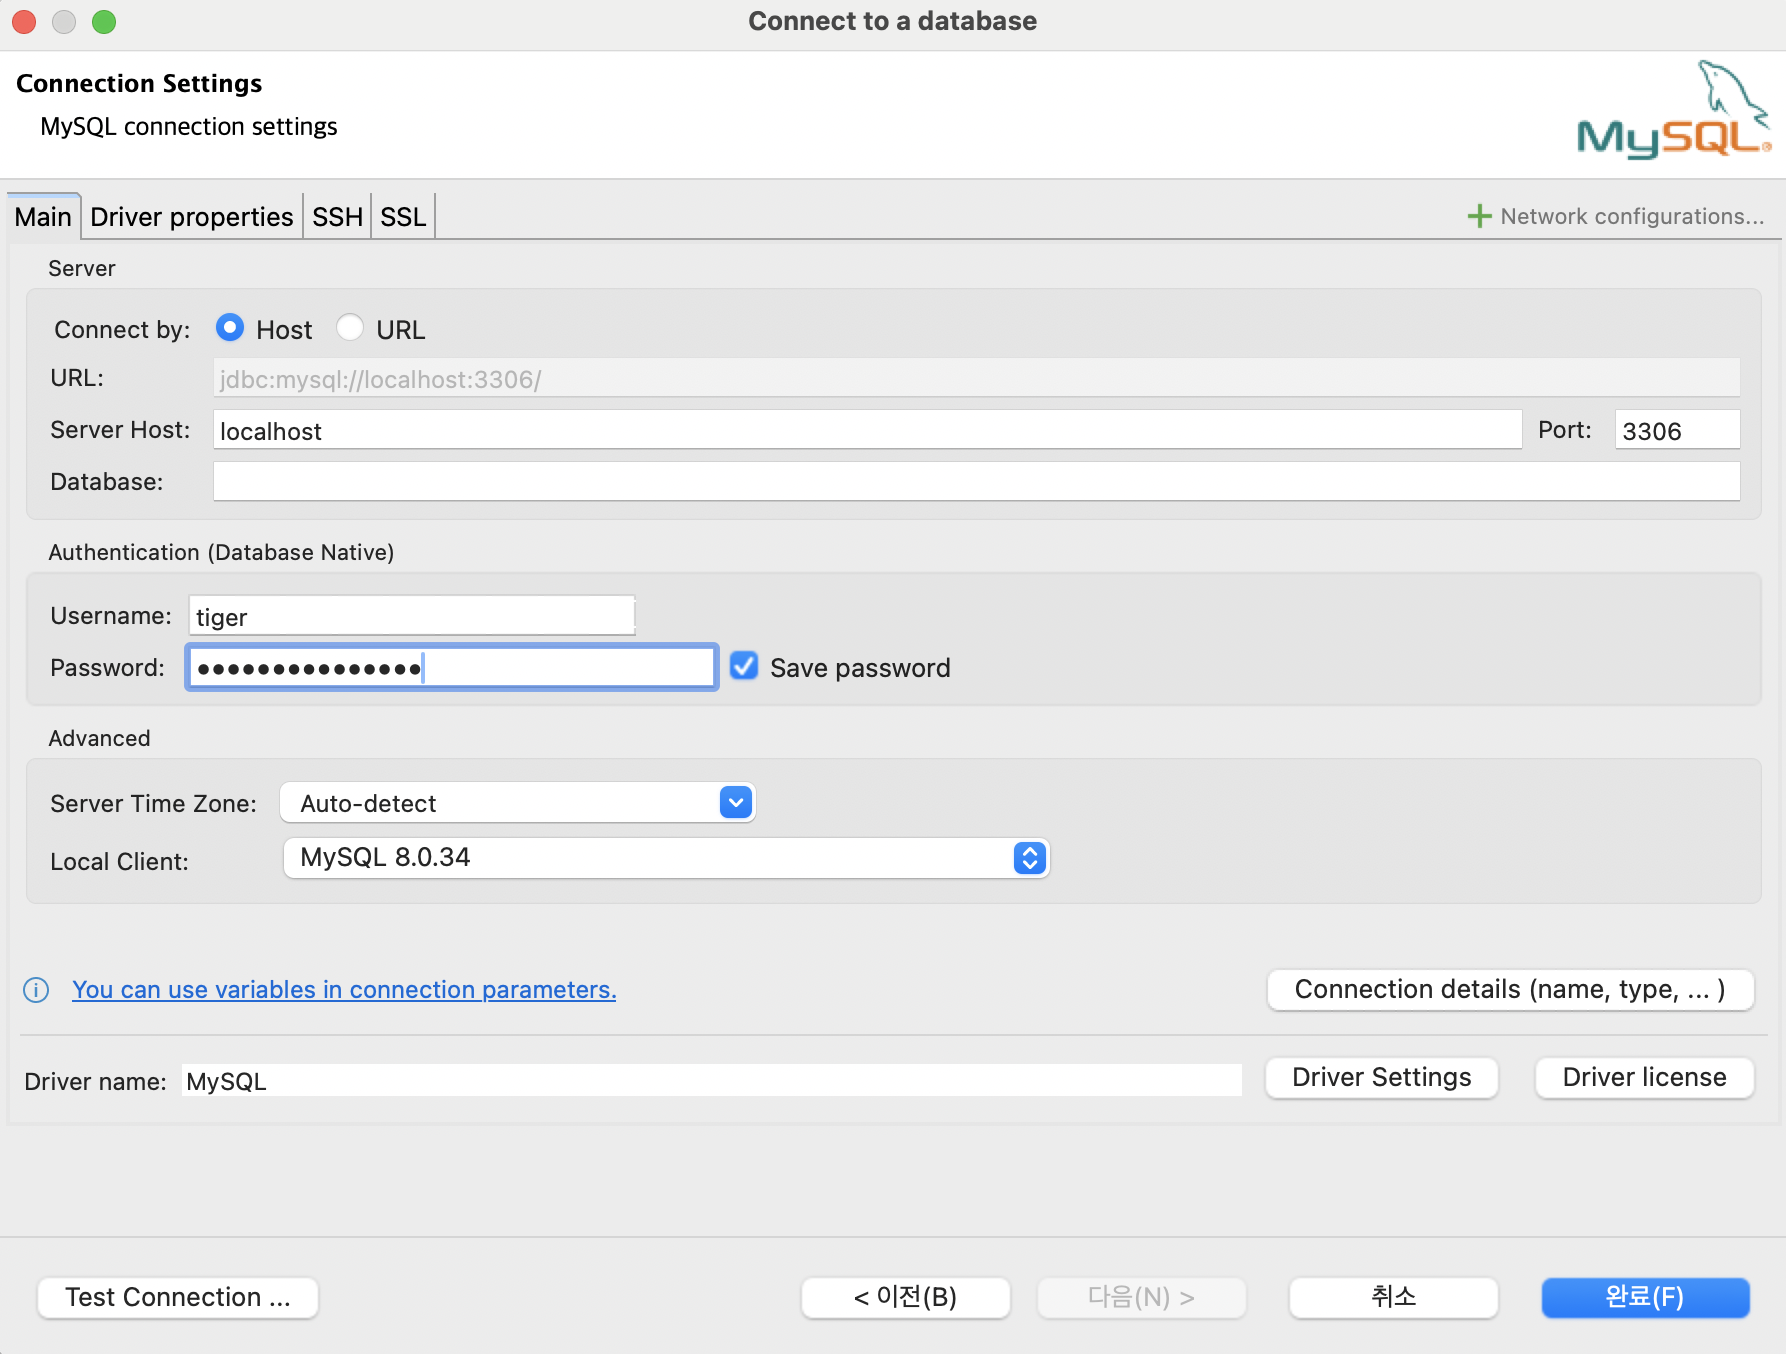
Task: Open the SSH tab
Action: pyautogui.click(x=337, y=217)
